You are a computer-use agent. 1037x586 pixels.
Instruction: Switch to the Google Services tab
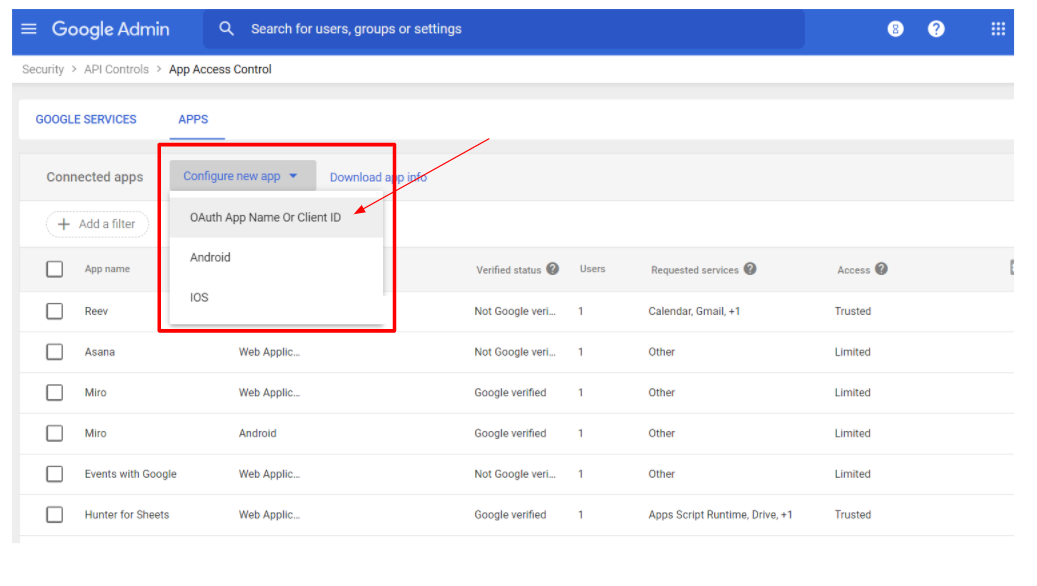point(86,119)
